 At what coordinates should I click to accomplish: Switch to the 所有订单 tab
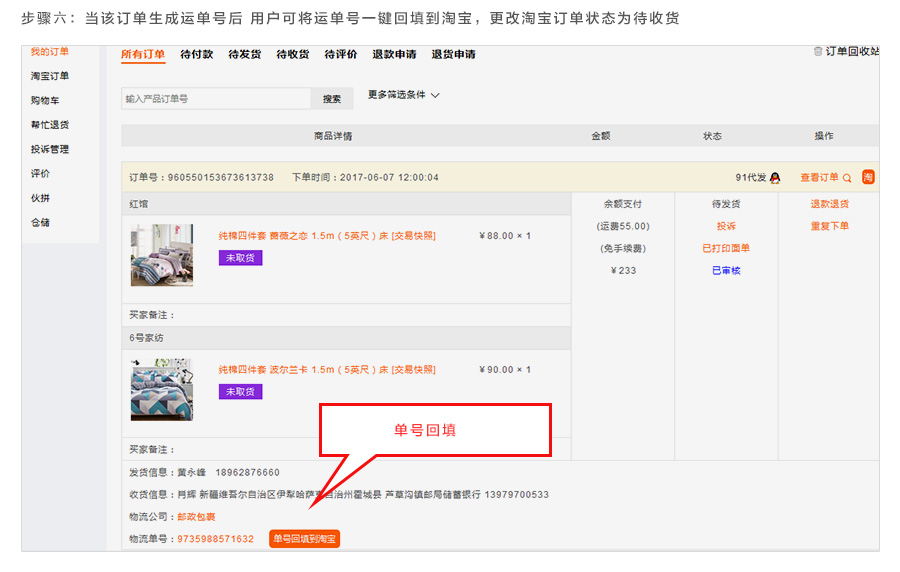click(x=143, y=55)
